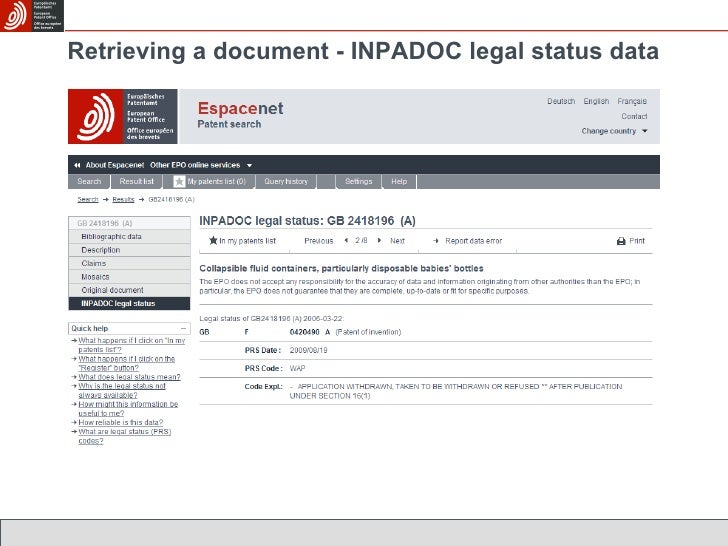Open help: How might this information be useful
The image size is (728, 546).
[x=128, y=409]
